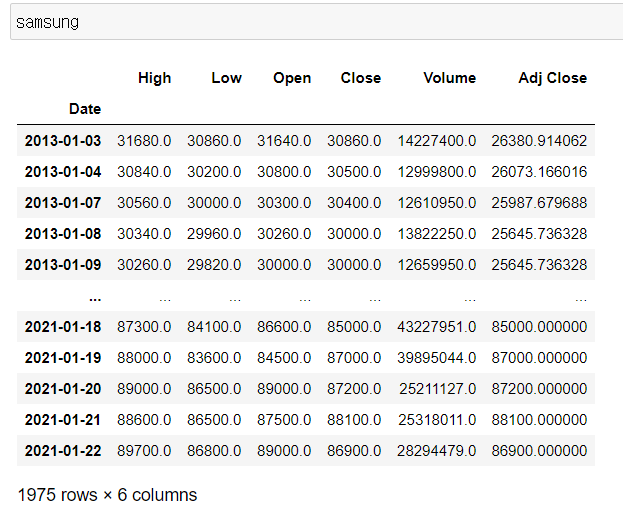
Task: Click Open value 30260.0
Action: (284, 234)
